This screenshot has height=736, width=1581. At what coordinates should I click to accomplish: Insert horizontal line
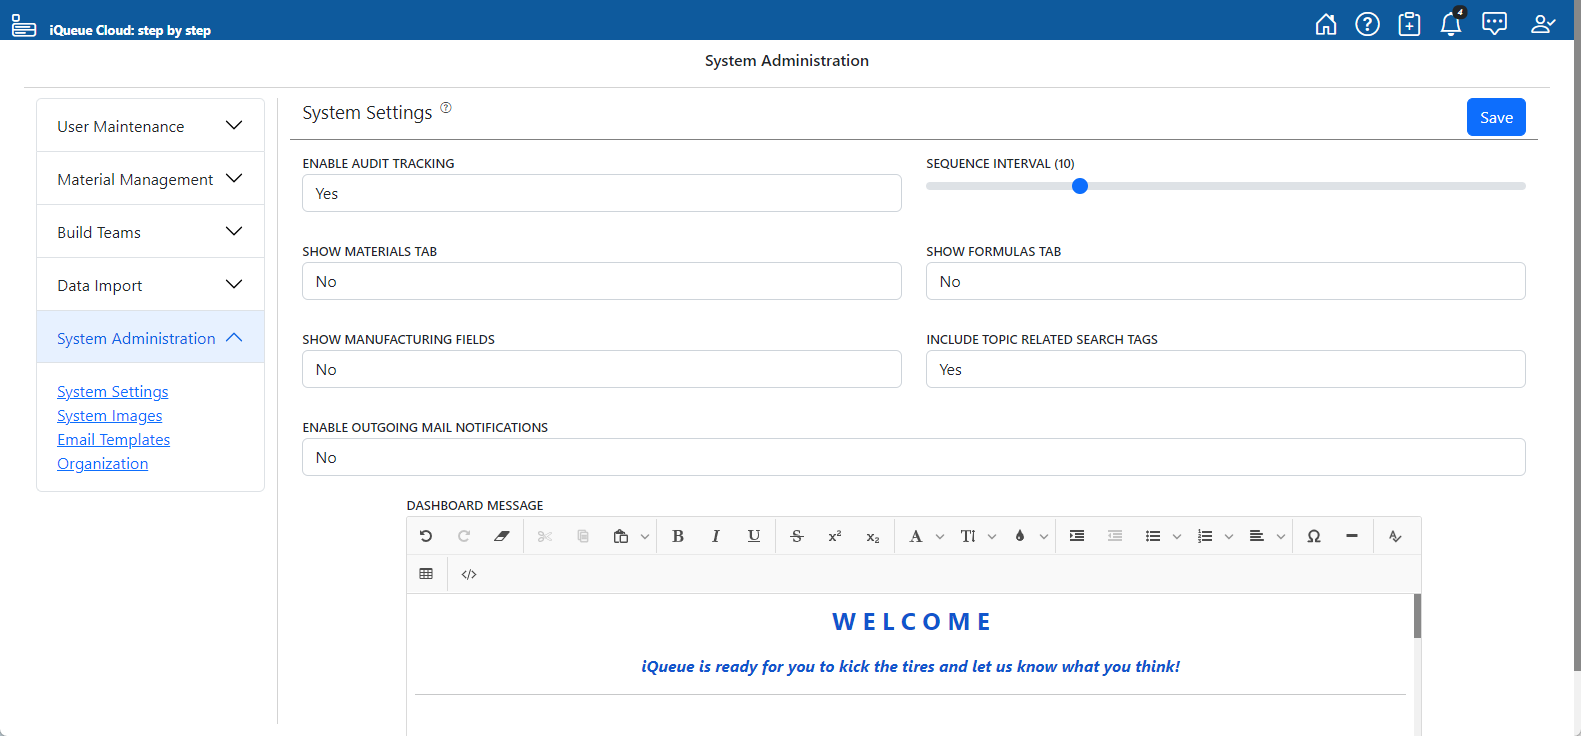click(x=1352, y=536)
